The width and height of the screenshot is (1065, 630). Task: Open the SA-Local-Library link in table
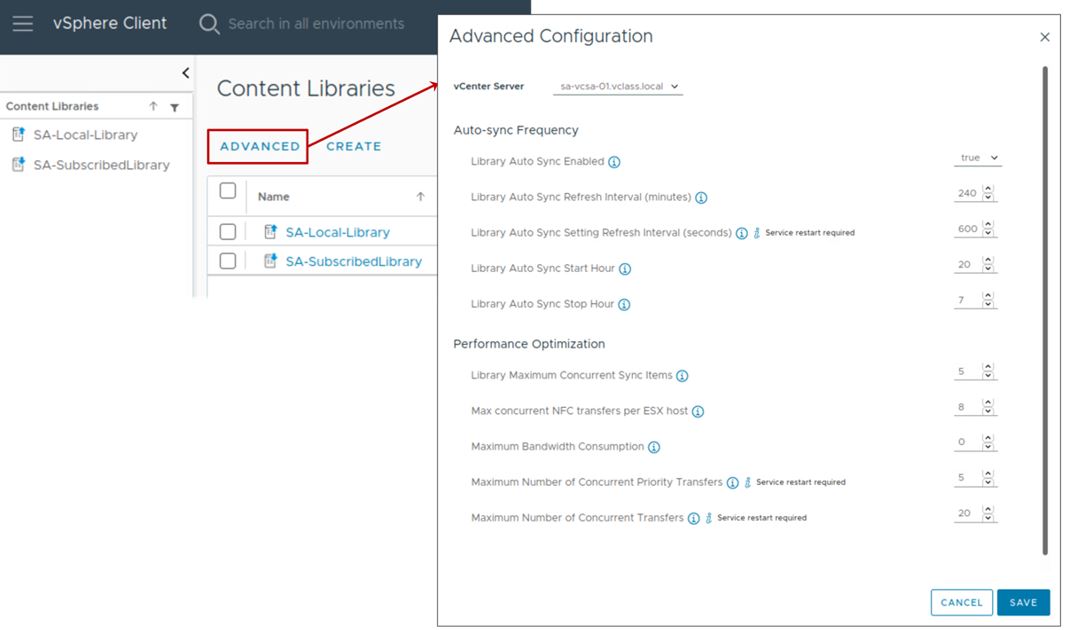point(337,232)
